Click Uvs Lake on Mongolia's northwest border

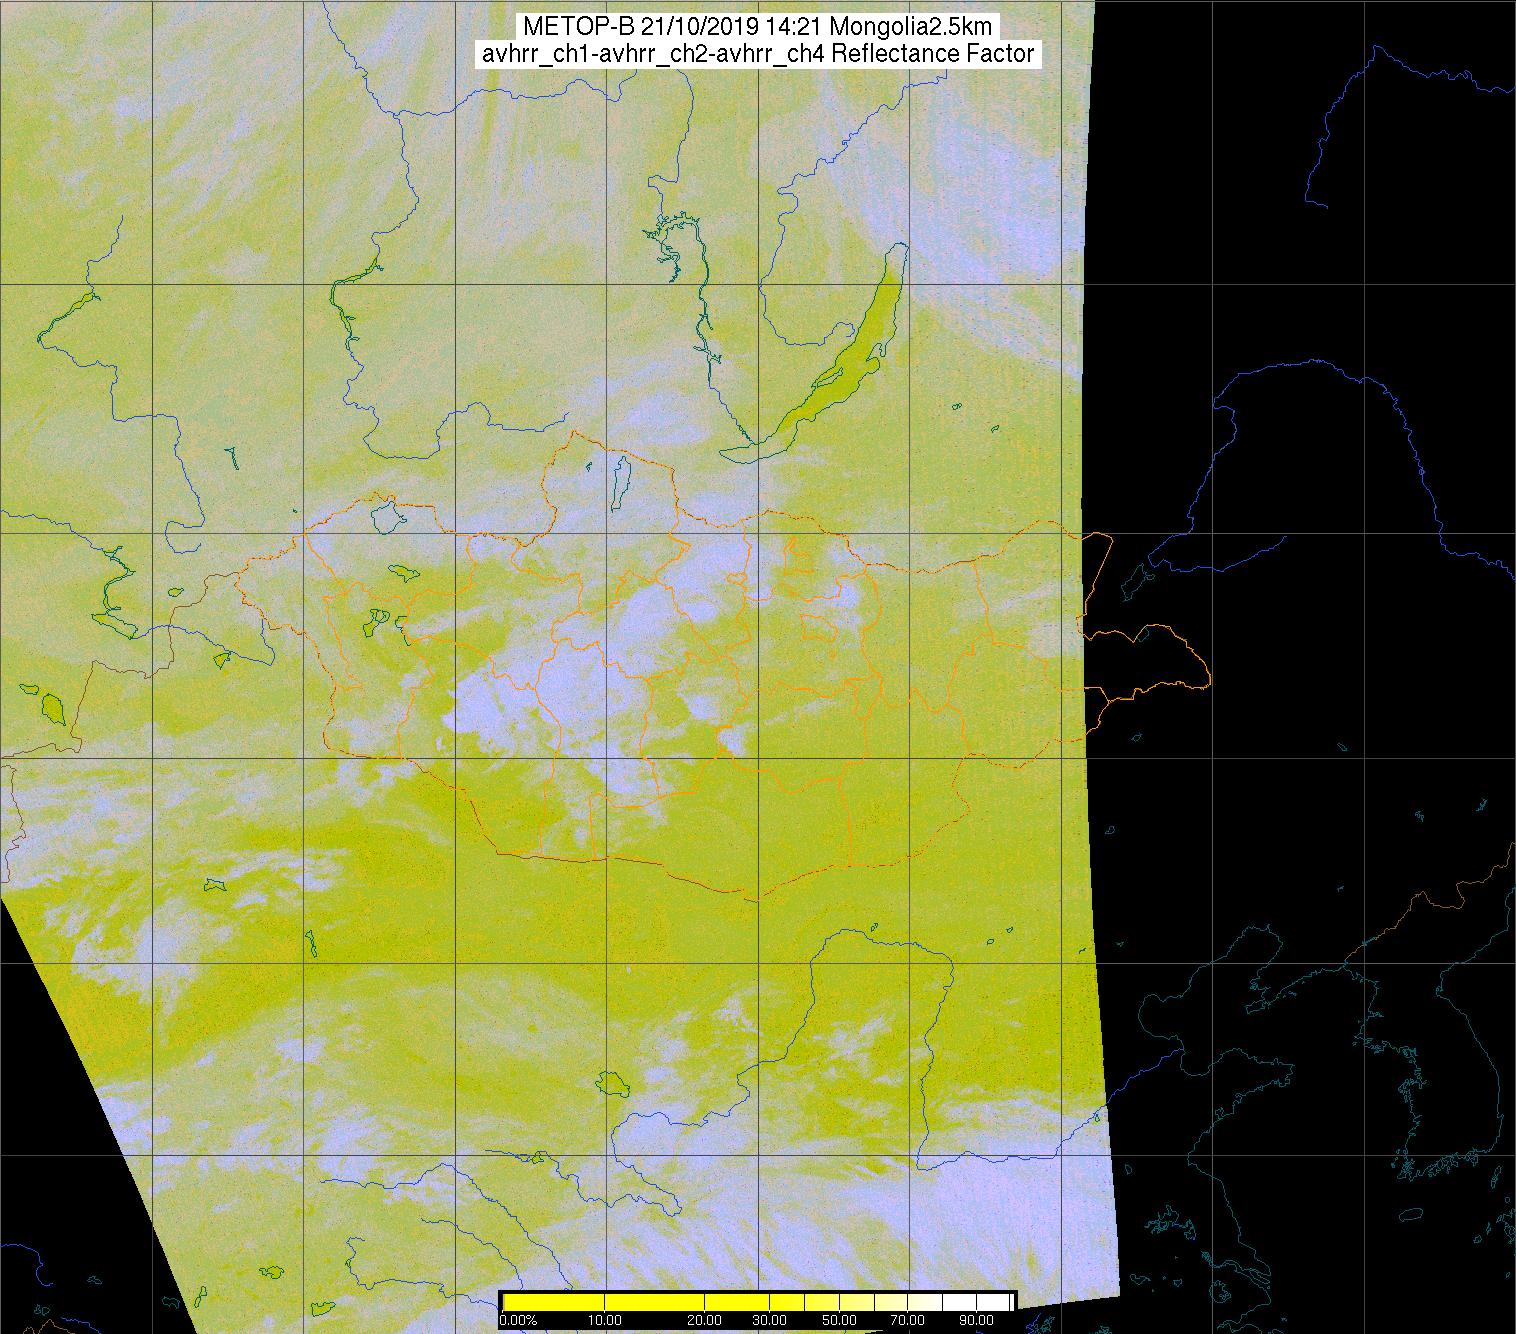pyautogui.click(x=385, y=517)
